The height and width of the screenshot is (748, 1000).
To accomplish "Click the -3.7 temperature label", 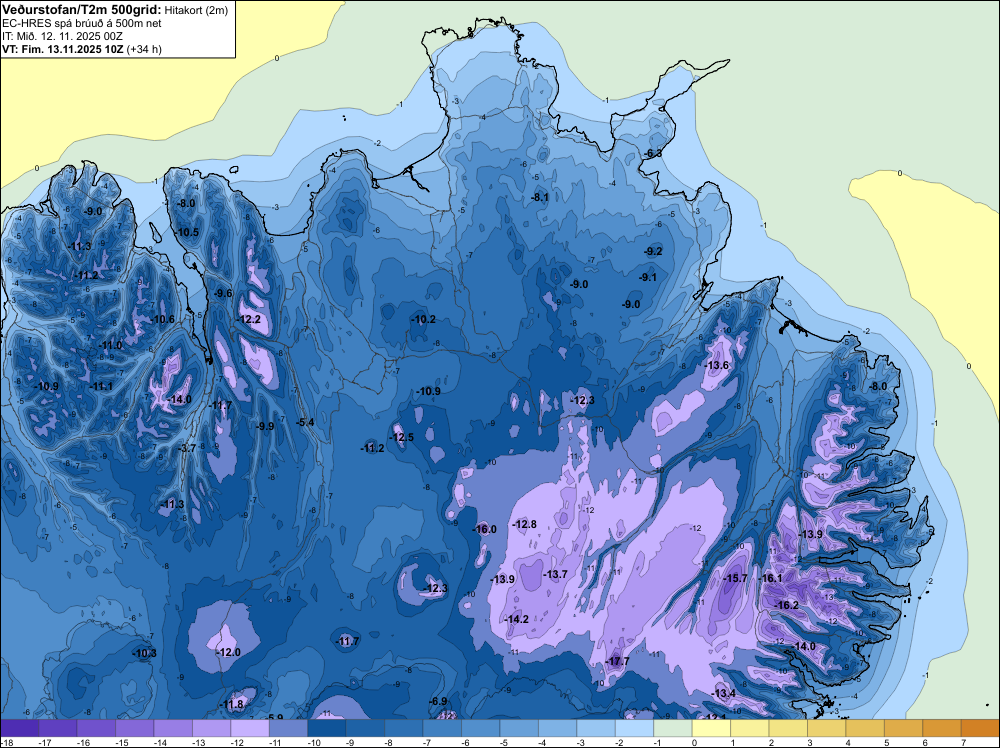I will click(187, 448).
